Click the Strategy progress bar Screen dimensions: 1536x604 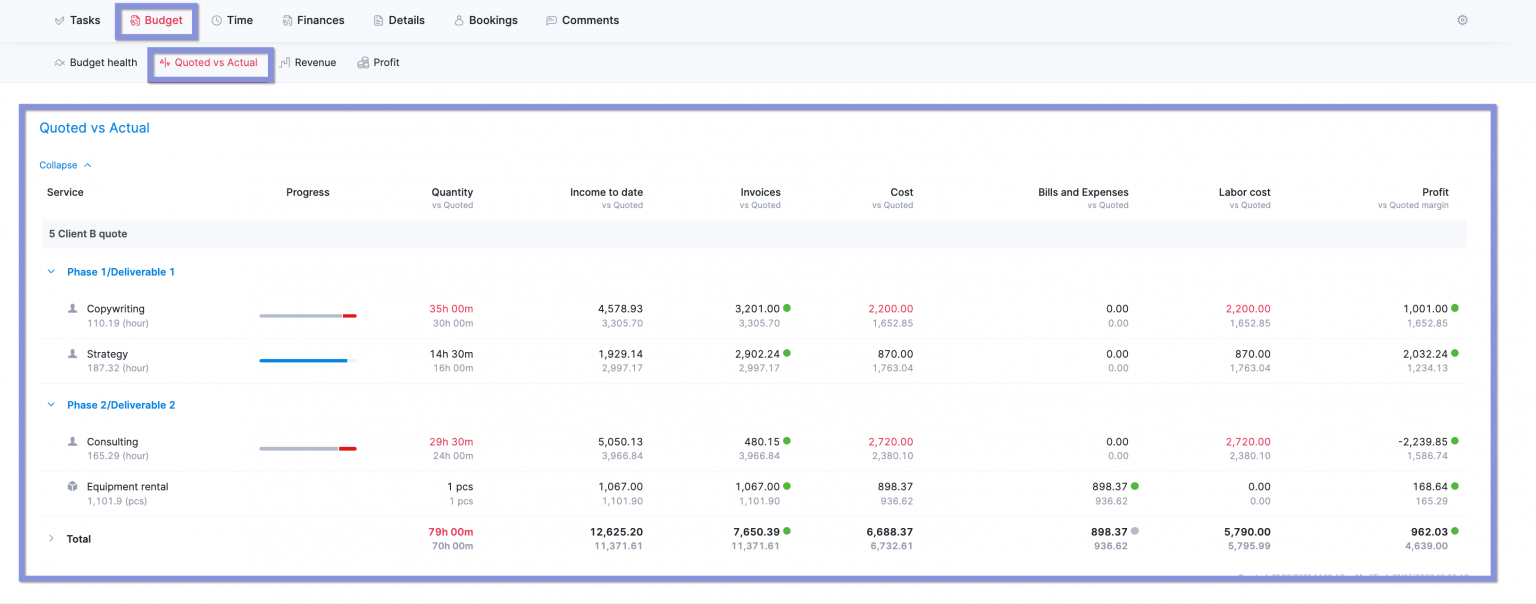pyautogui.click(x=307, y=360)
